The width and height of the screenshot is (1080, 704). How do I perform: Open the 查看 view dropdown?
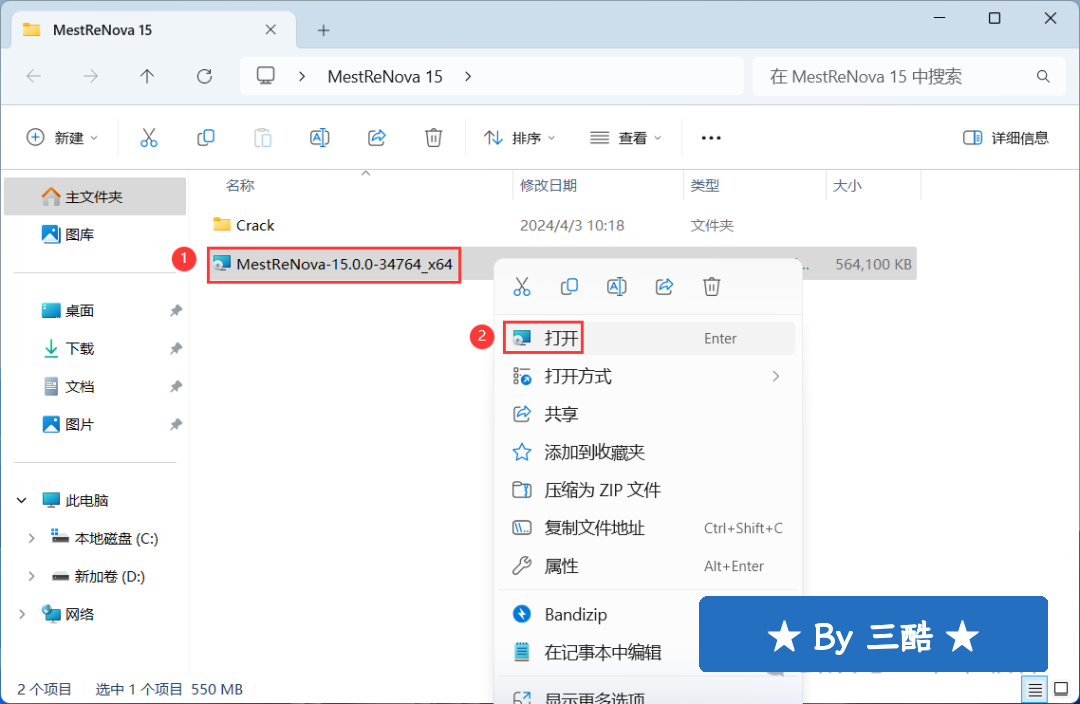625,138
